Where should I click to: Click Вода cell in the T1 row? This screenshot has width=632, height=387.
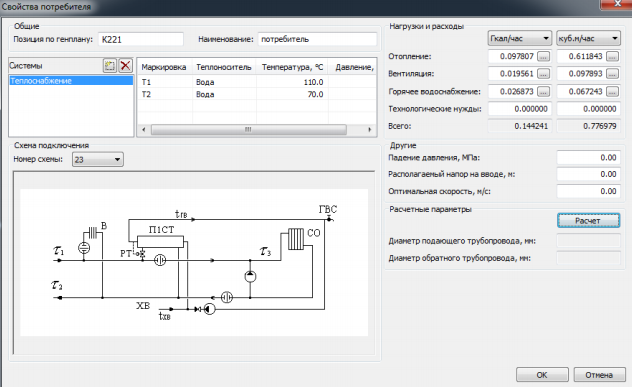point(224,82)
